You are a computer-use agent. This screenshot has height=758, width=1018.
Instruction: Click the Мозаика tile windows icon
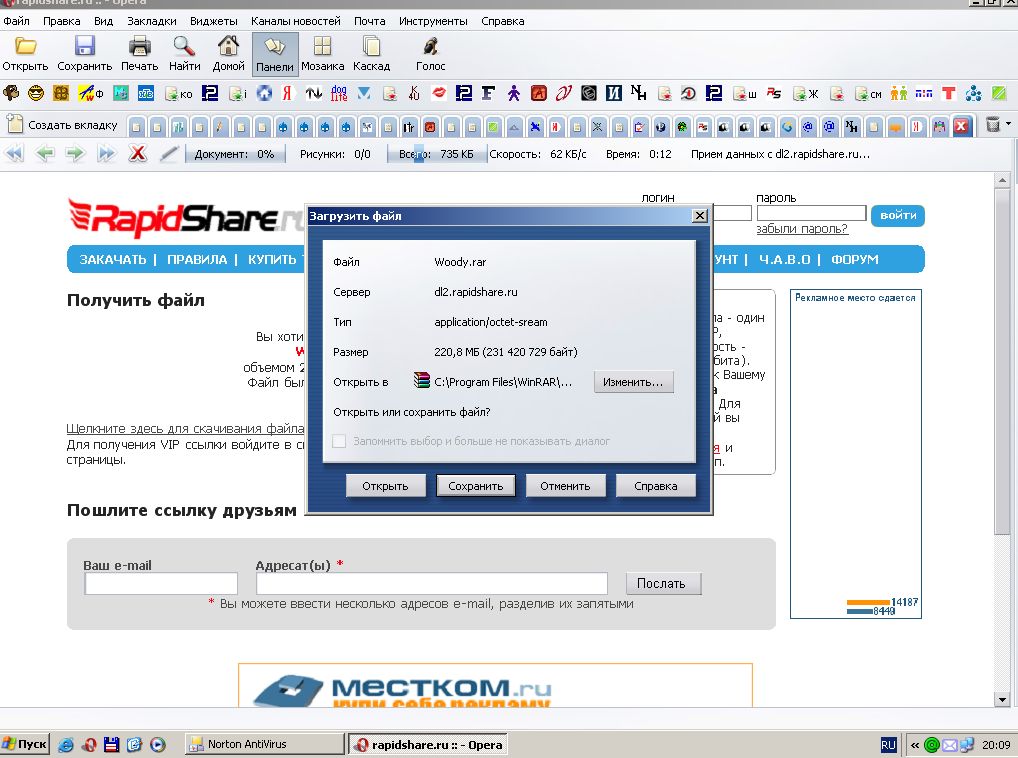pyautogui.click(x=323, y=46)
